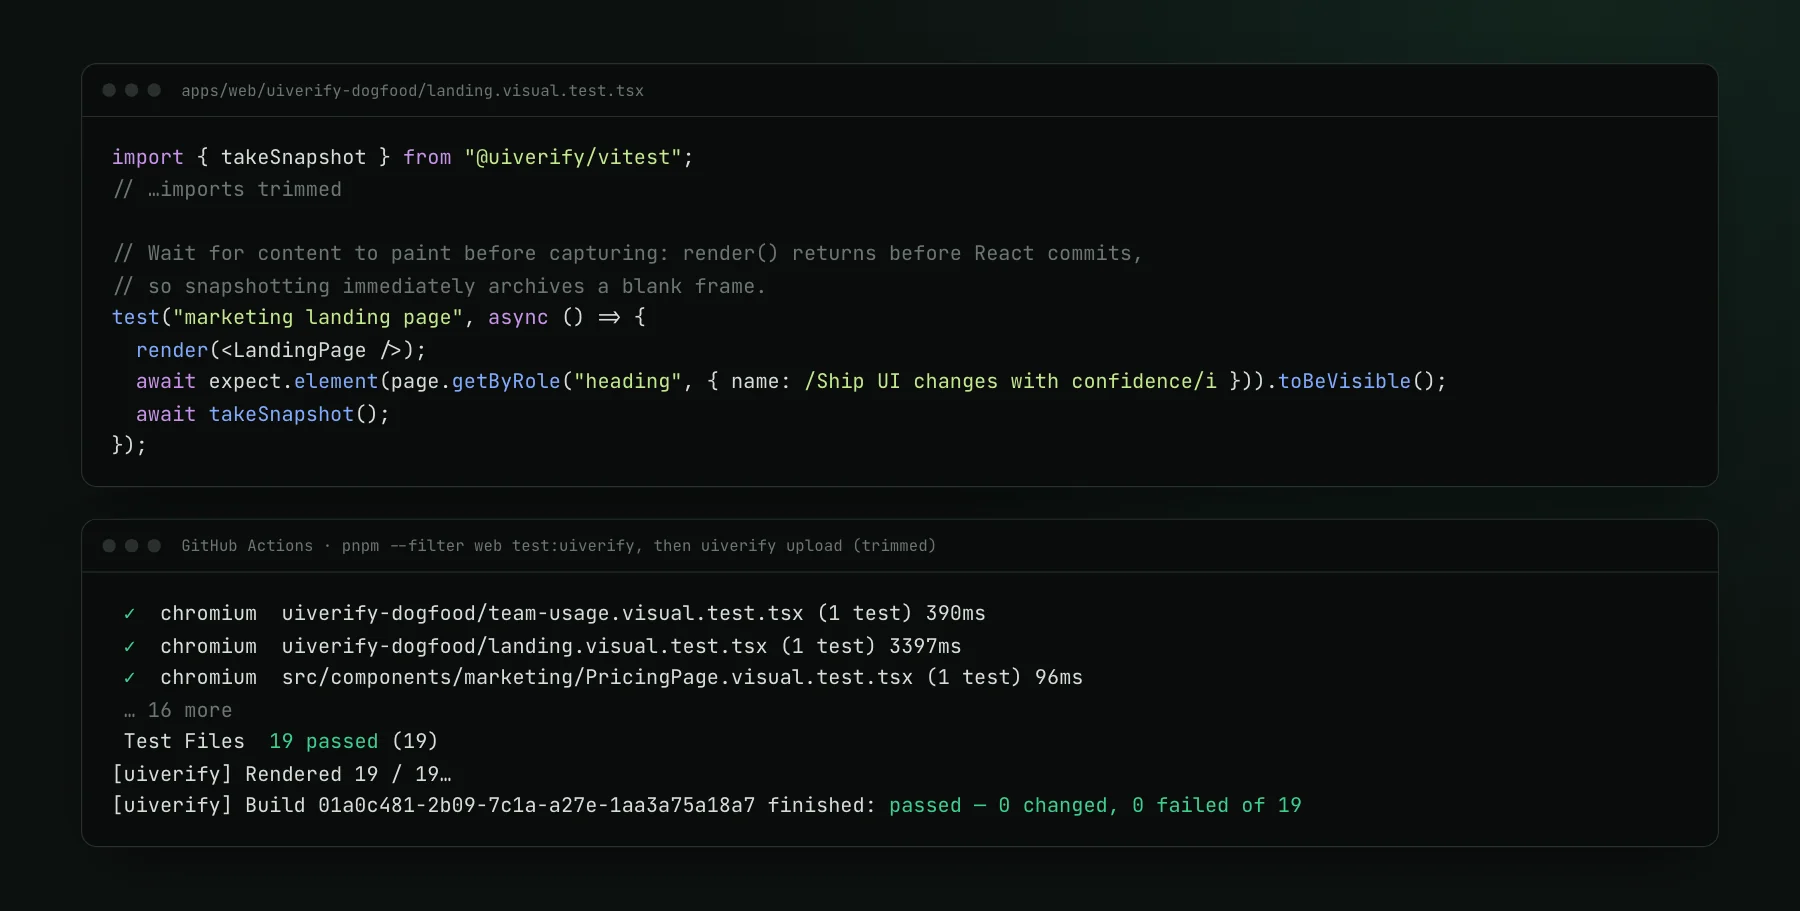Image resolution: width=1800 pixels, height=911 pixels.
Task: Click the comment "// so snapshotting immediately archives"
Action: tap(439, 287)
